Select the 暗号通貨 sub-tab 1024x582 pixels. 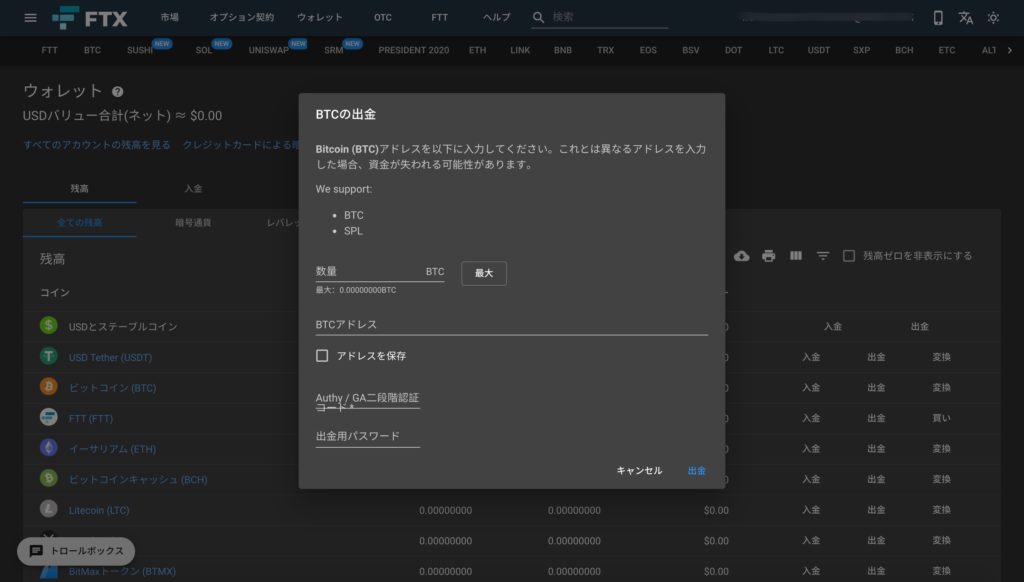[x=193, y=223]
